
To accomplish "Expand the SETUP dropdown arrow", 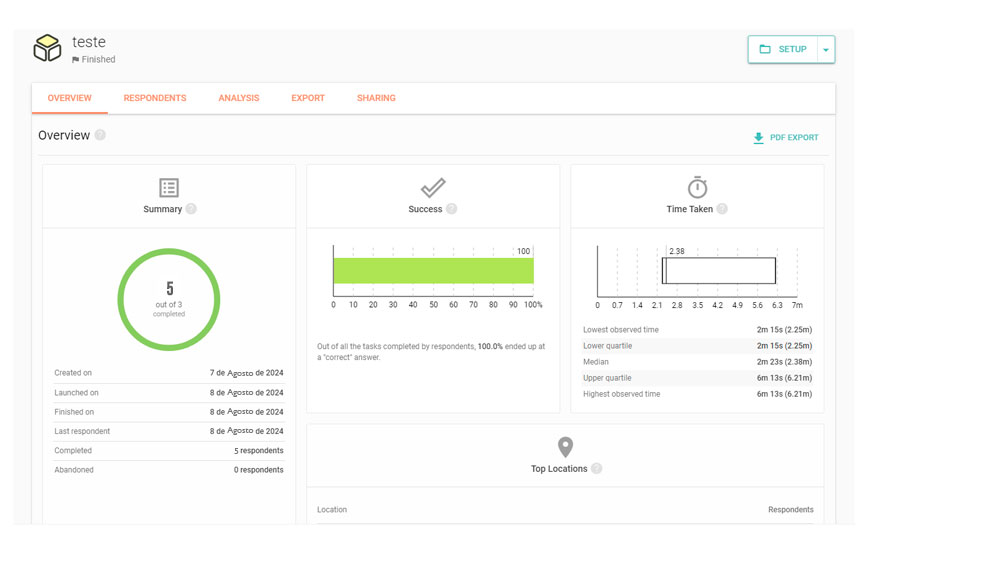I will (826, 50).
